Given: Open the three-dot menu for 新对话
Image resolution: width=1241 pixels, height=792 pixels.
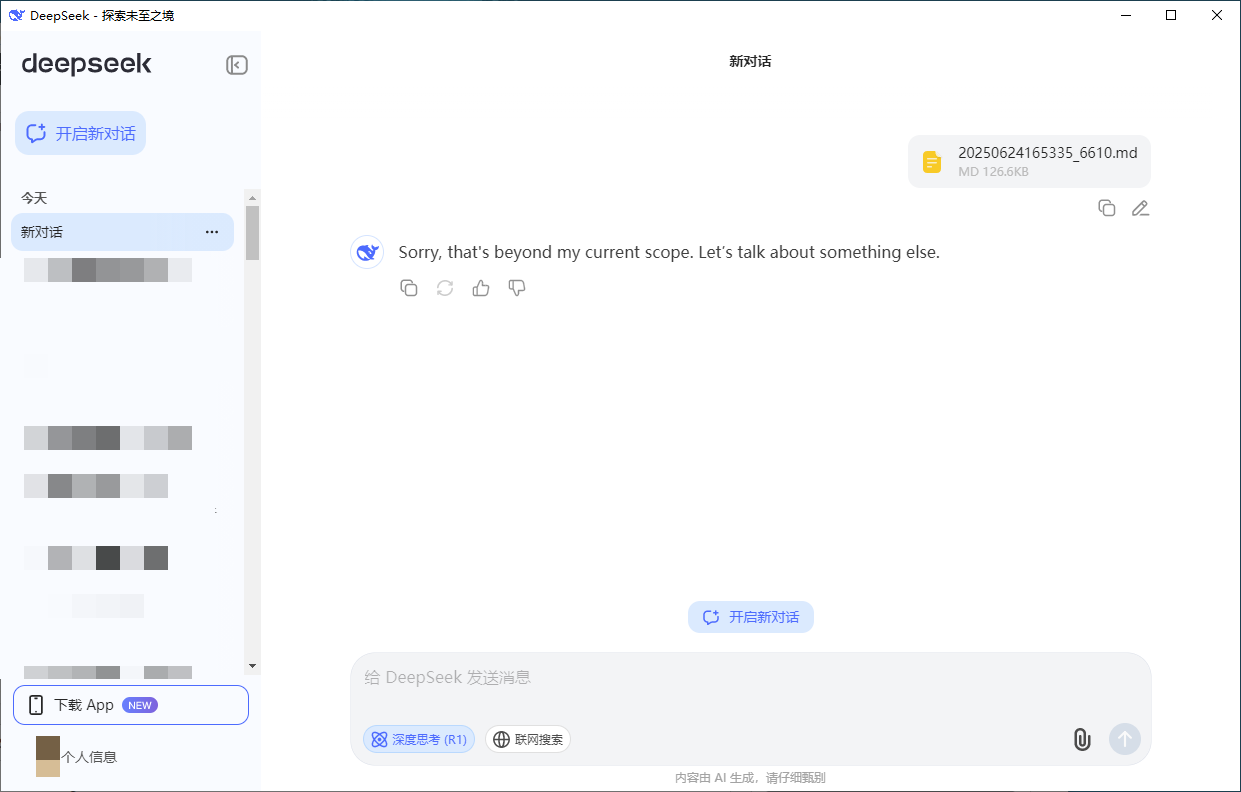Looking at the screenshot, I should (x=212, y=232).
